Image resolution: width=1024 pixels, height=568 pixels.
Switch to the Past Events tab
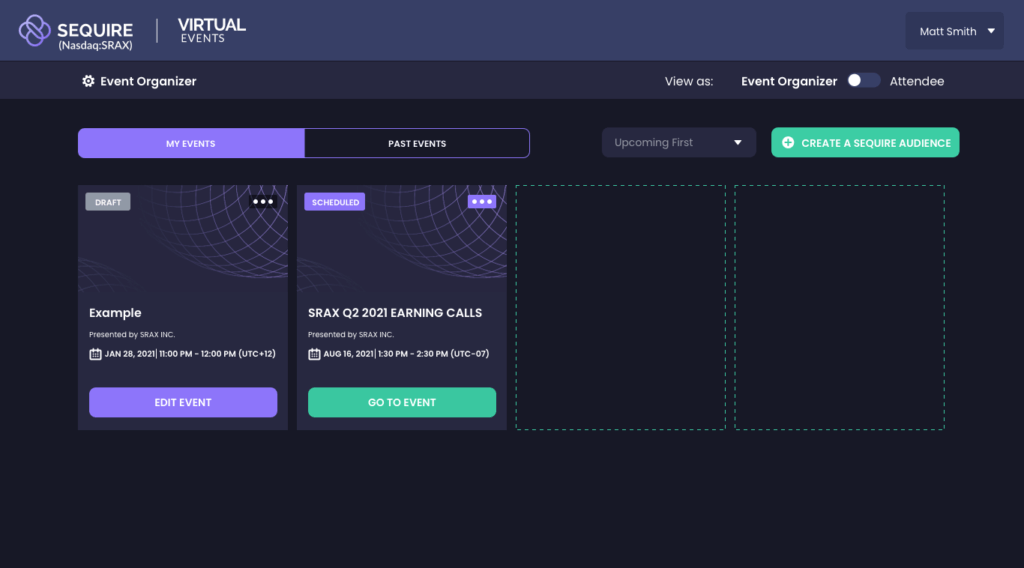tap(417, 143)
